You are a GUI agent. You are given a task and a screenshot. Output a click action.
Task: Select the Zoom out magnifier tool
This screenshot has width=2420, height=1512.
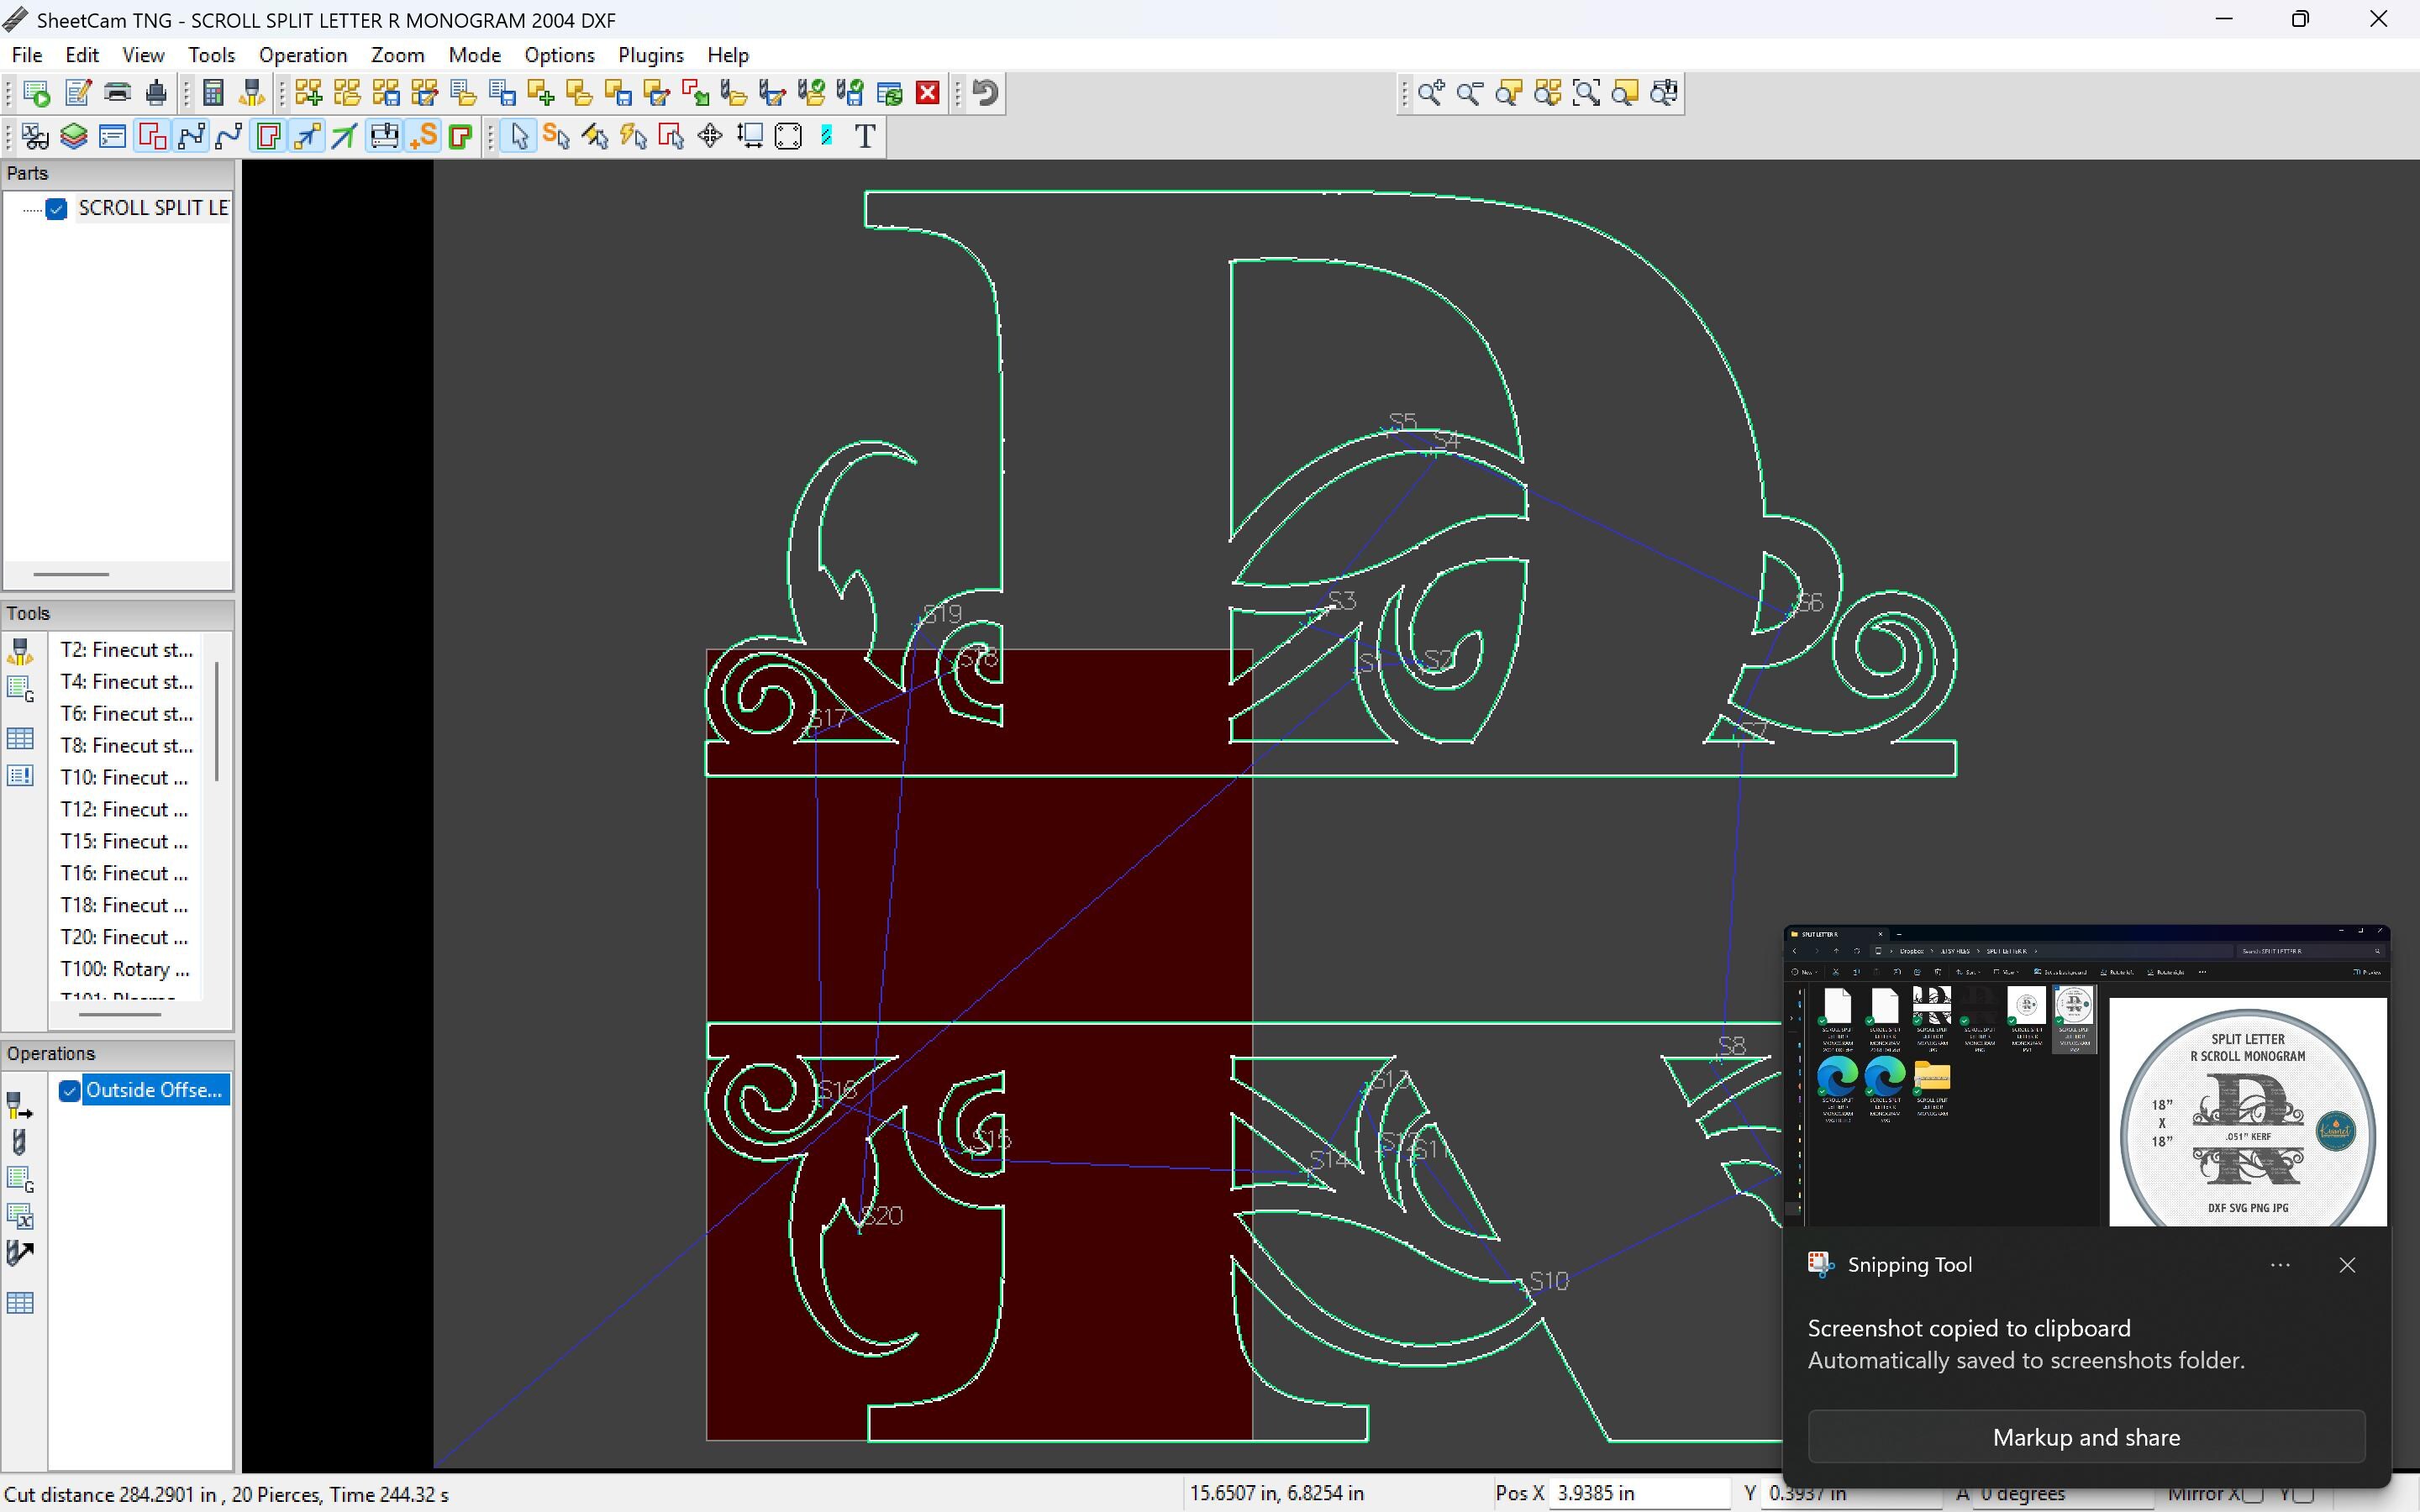(1467, 92)
